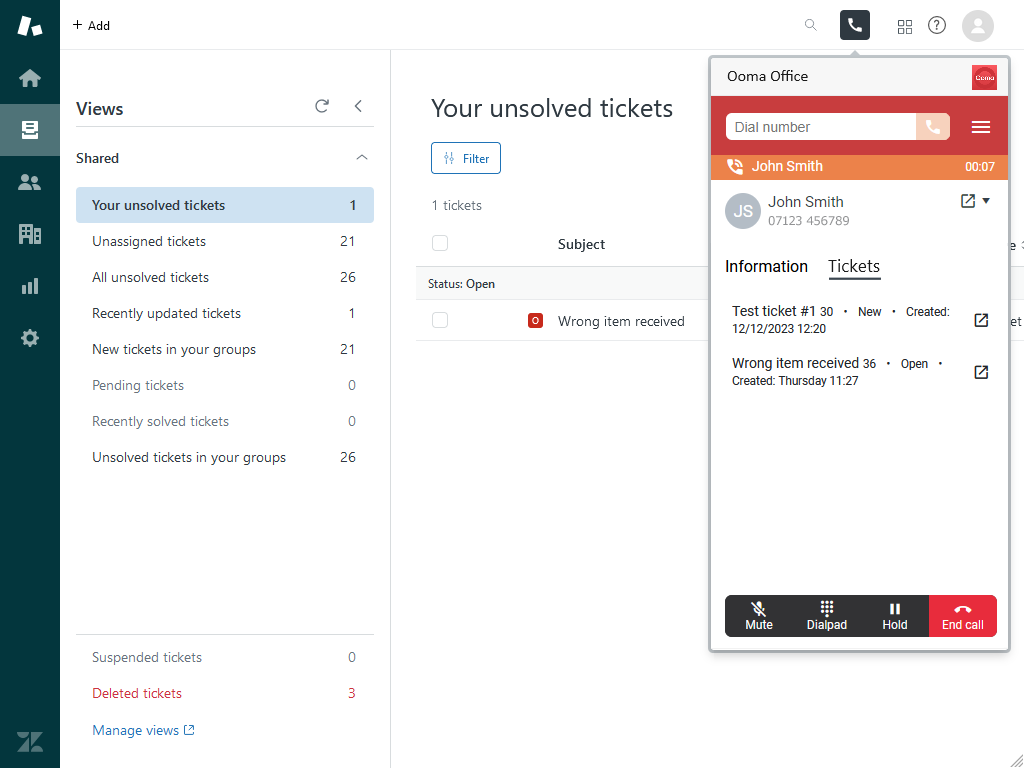This screenshot has width=1024, height=768.
Task: Open the Add menu
Action: coord(91,25)
